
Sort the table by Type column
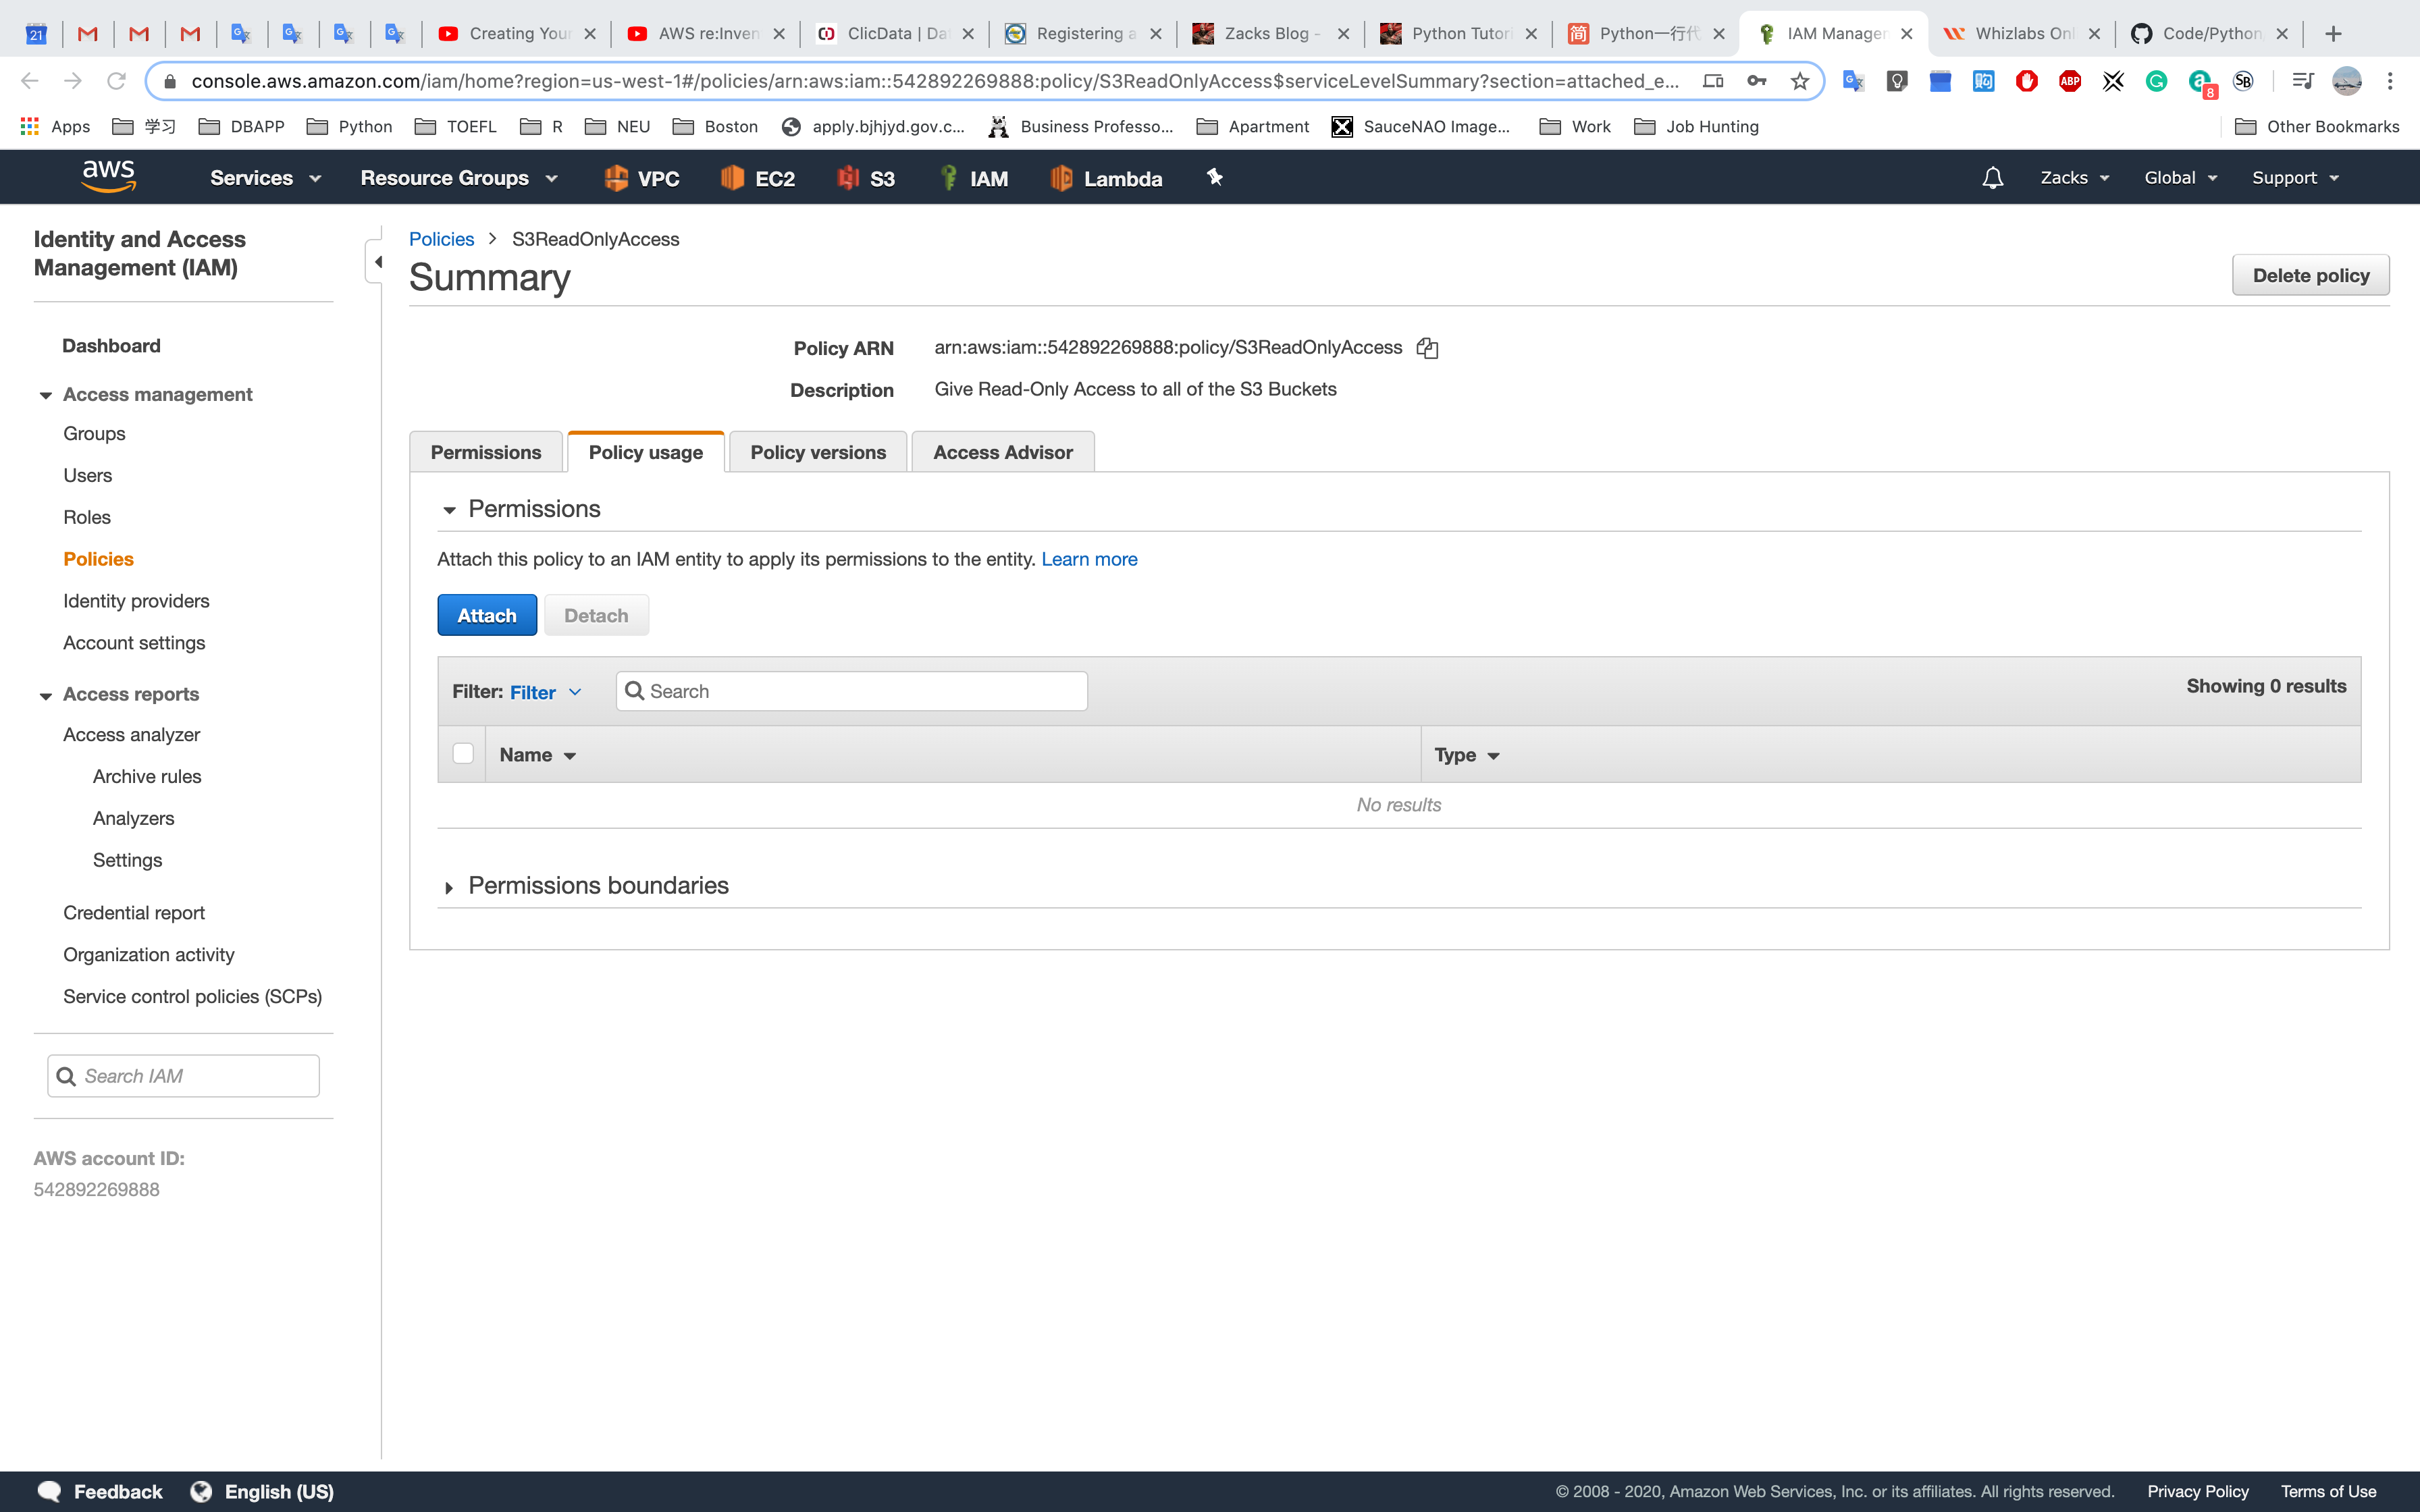tap(1466, 755)
